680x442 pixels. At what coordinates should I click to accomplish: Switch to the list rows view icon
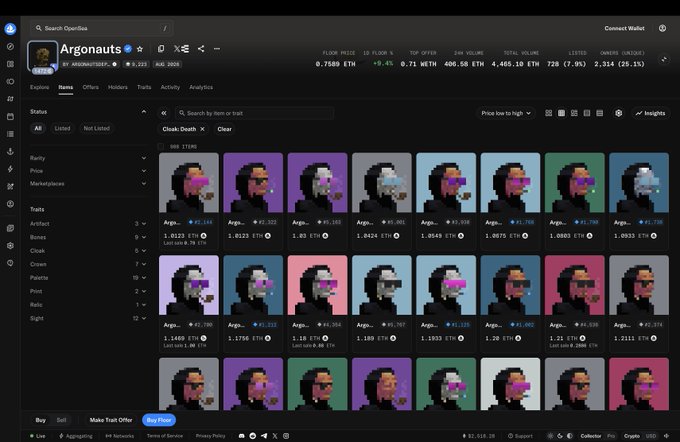(600, 113)
